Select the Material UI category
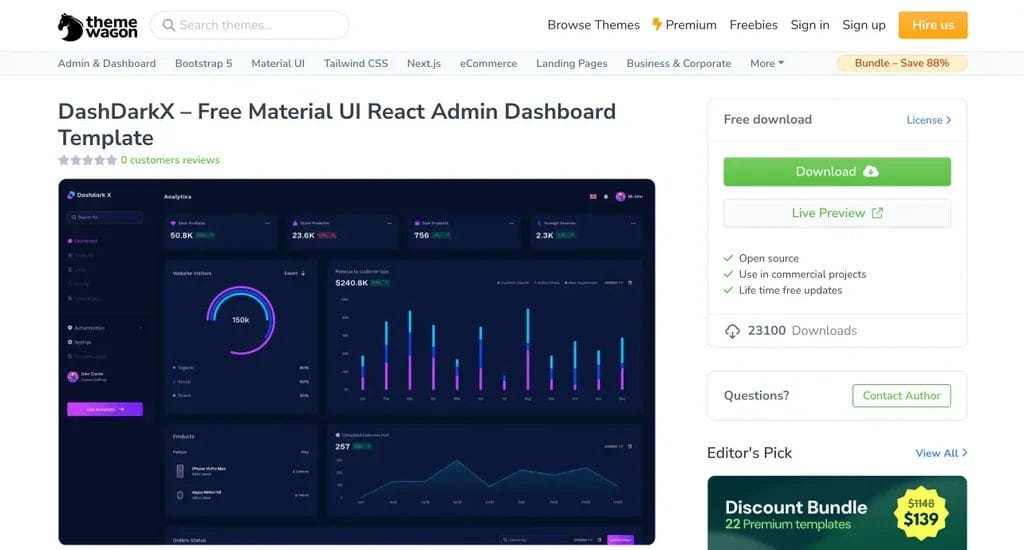This screenshot has height=550, width=1024. tap(278, 63)
